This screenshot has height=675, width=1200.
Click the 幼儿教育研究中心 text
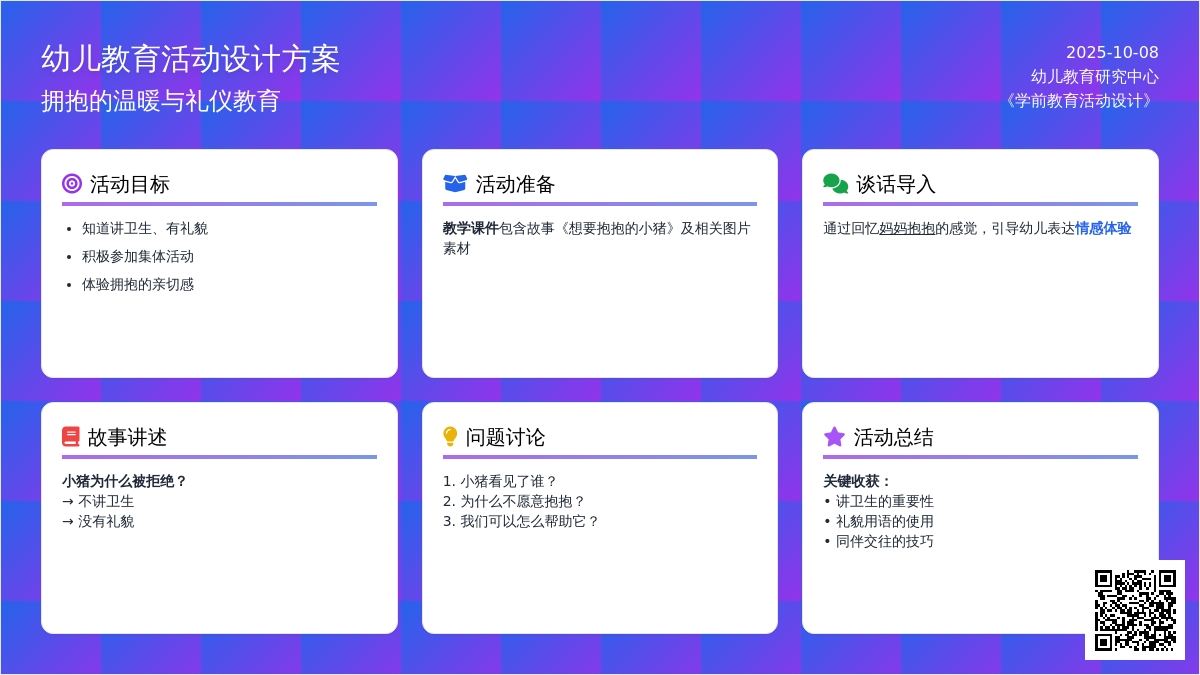point(1094,77)
